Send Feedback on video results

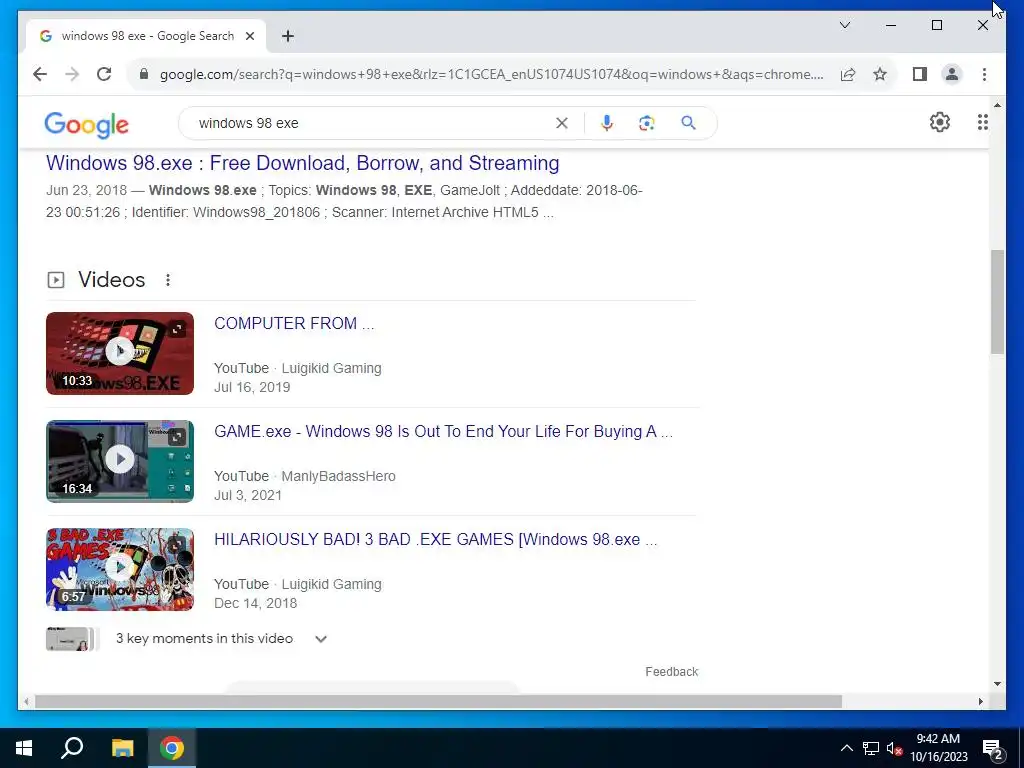671,672
